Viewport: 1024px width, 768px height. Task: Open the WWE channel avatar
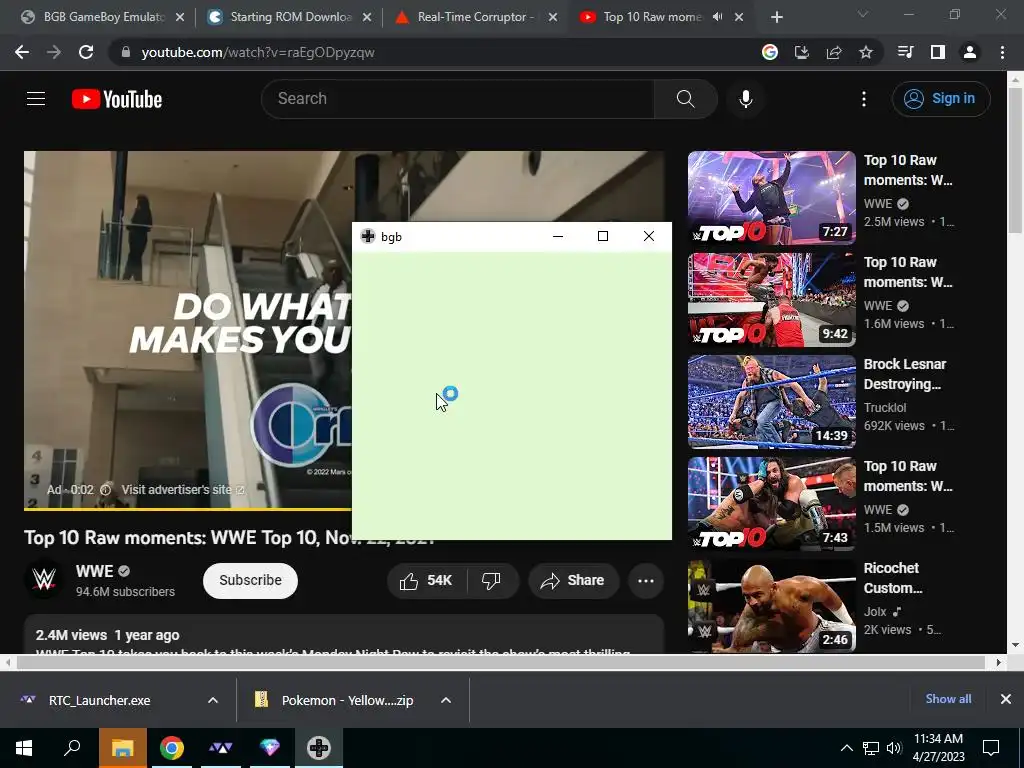tap(44, 579)
